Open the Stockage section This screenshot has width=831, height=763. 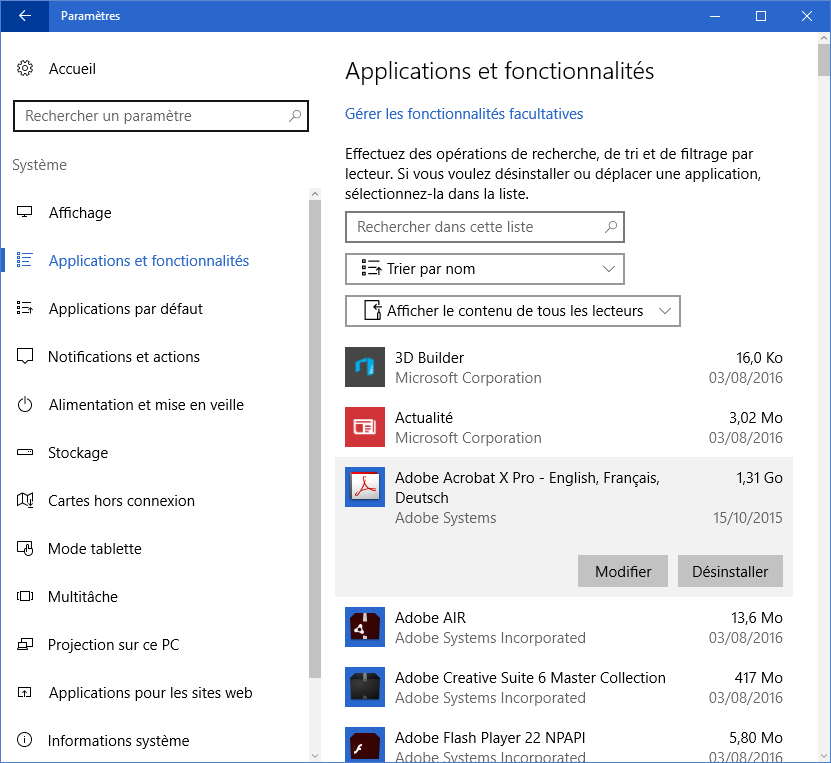[x=78, y=453]
